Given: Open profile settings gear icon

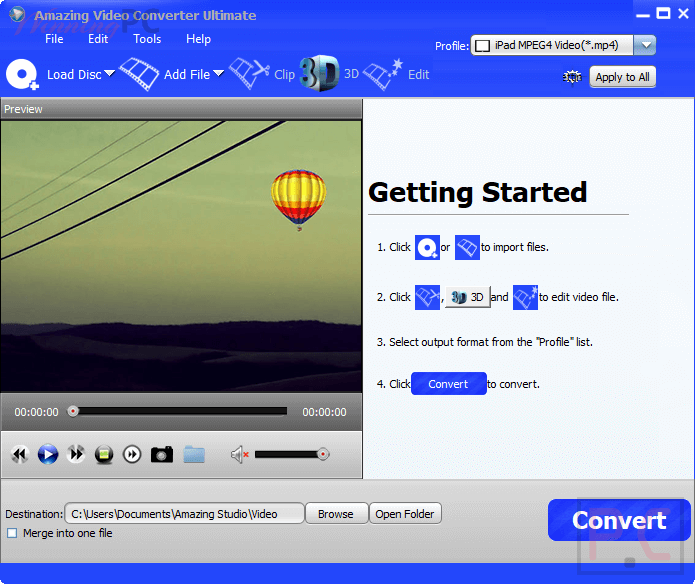Looking at the screenshot, I should click(572, 77).
